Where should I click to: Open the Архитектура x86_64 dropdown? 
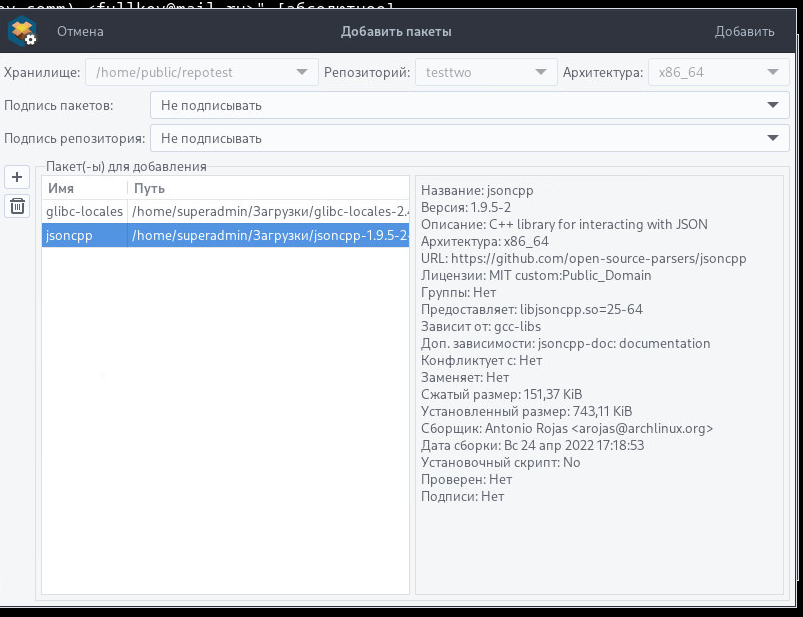coord(716,72)
